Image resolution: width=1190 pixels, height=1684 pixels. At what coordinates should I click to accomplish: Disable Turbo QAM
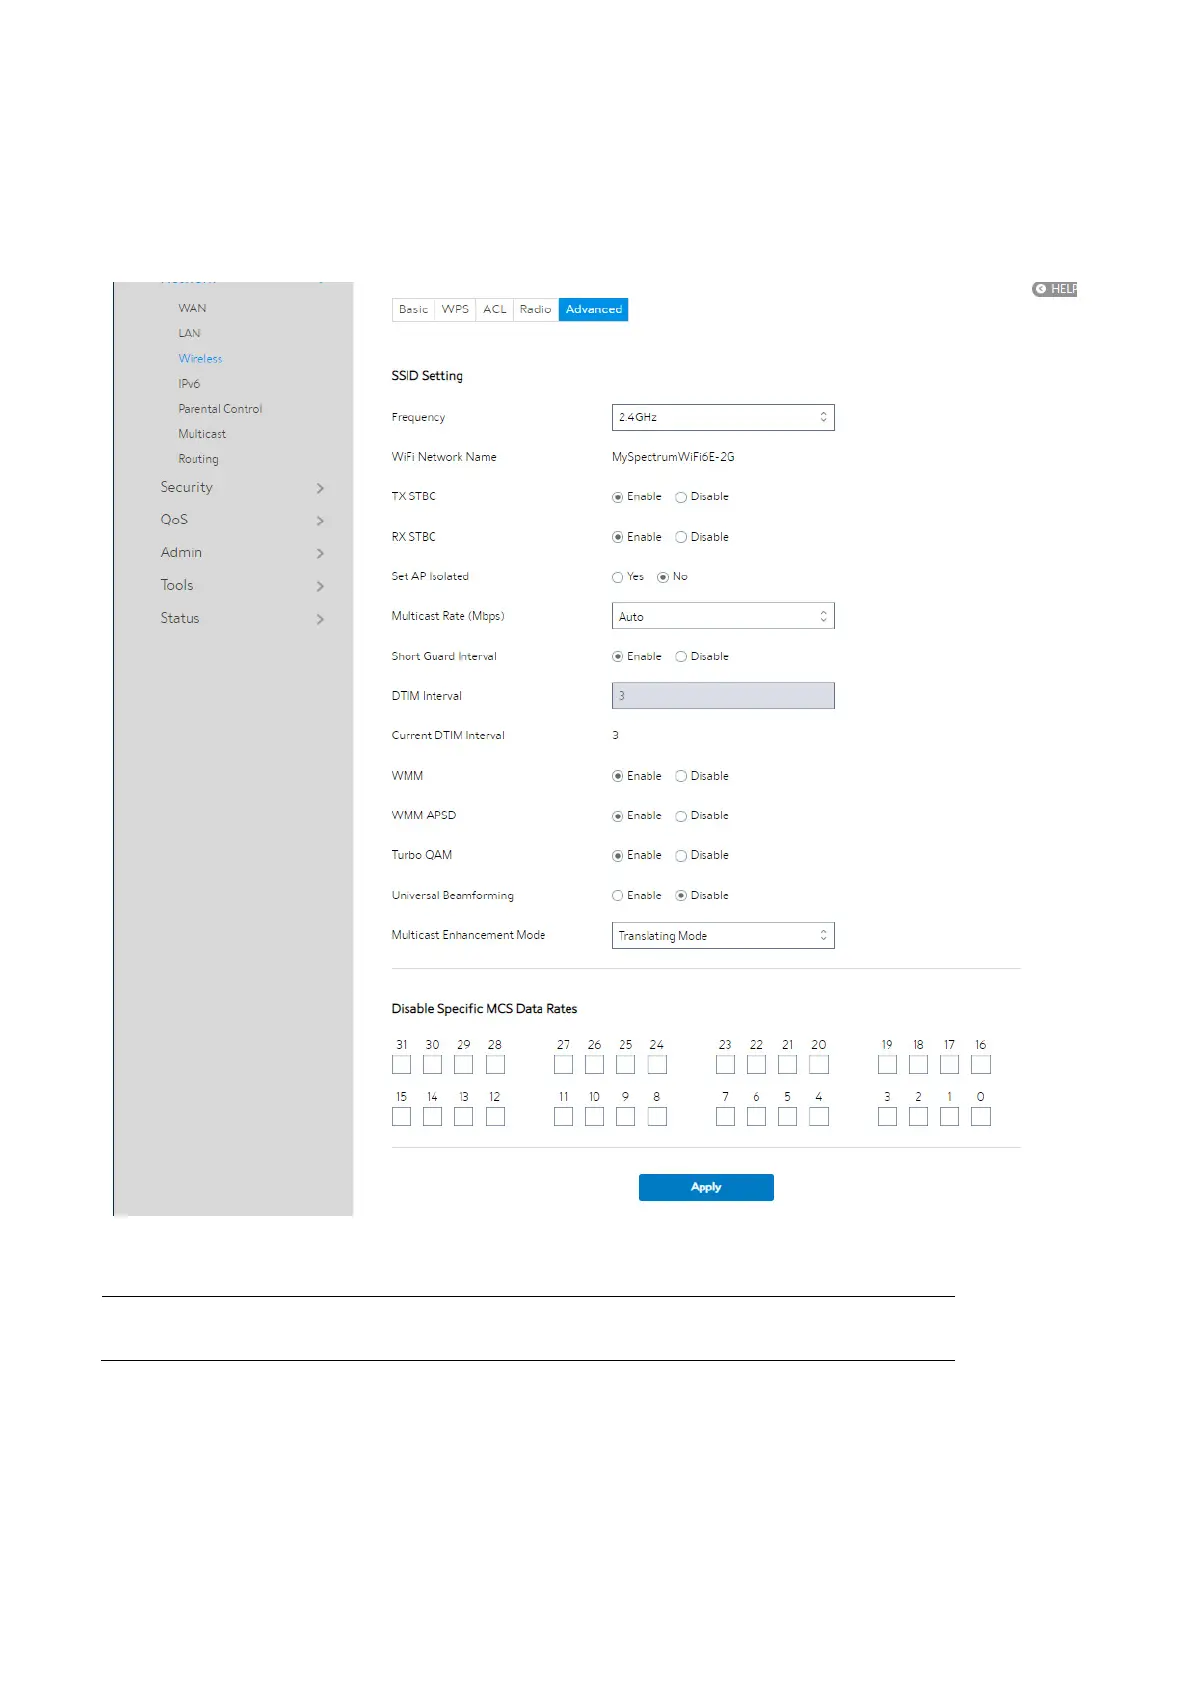pos(681,856)
